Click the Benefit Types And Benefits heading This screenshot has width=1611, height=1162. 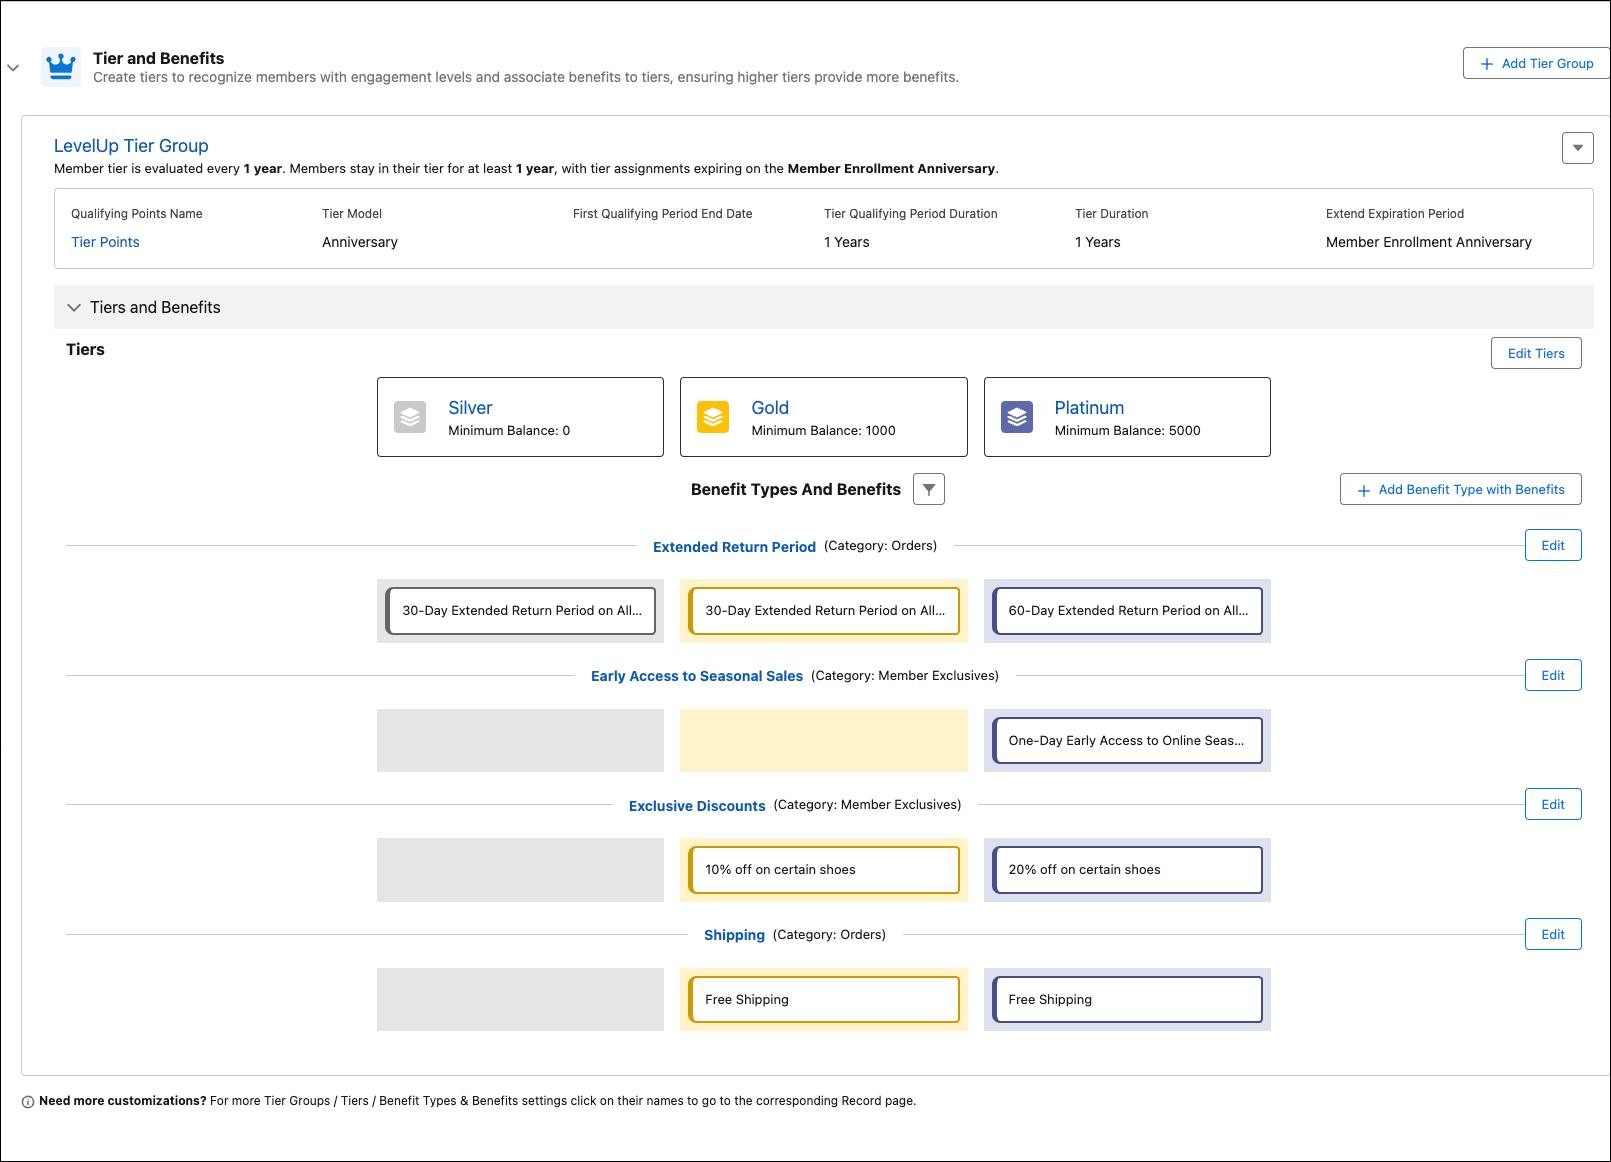tap(796, 489)
